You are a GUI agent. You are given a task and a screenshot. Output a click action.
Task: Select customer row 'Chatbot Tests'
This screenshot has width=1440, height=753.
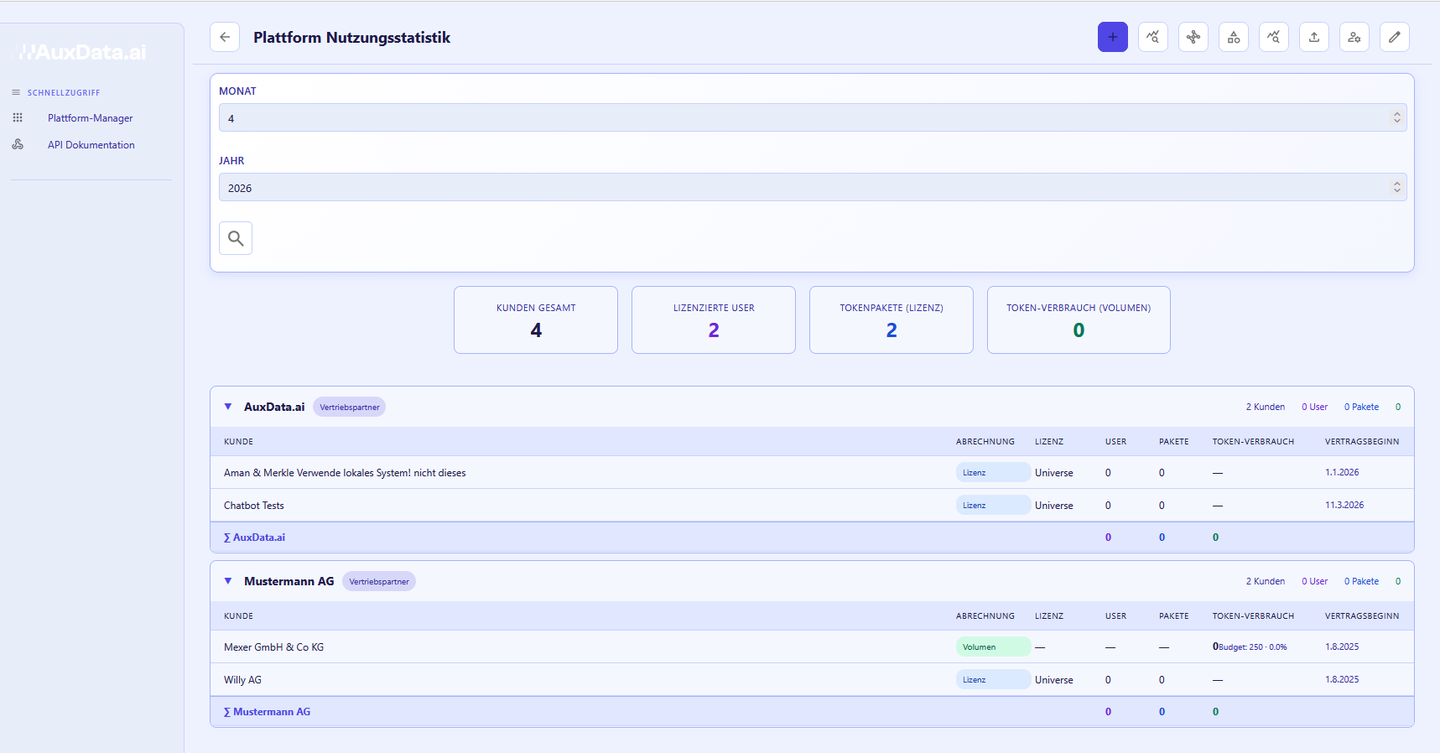point(812,505)
